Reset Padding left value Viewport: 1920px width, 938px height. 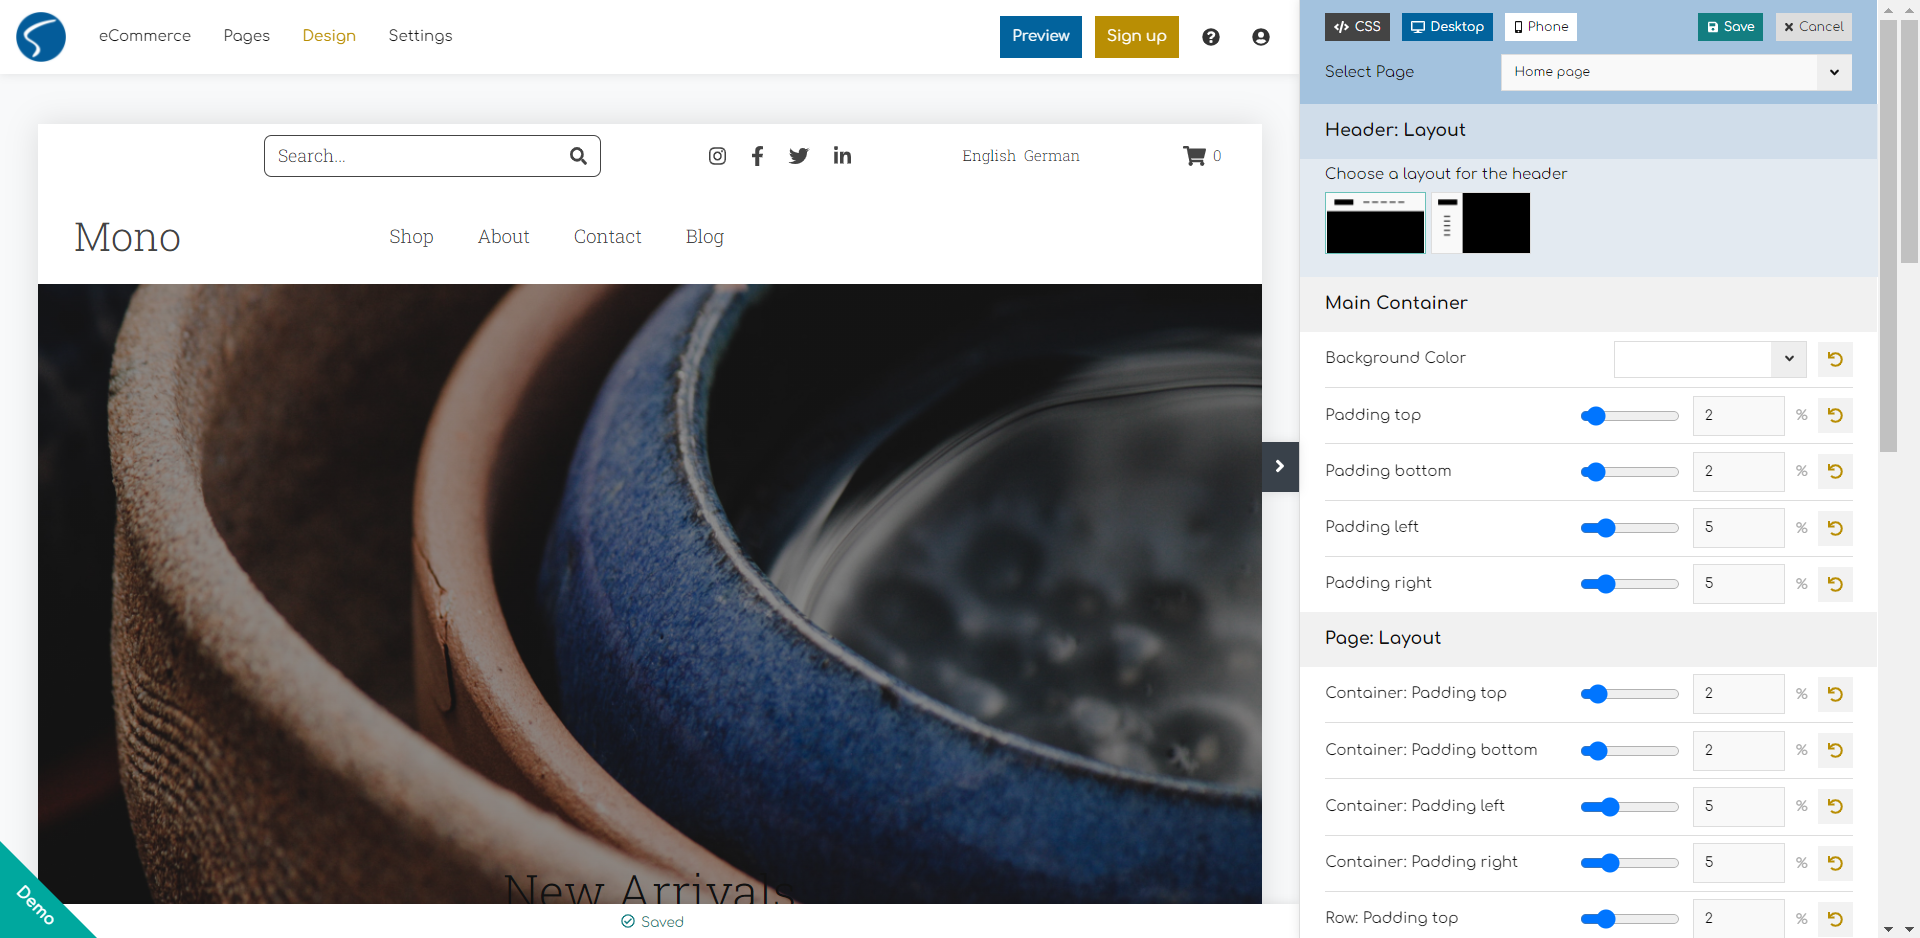pos(1835,528)
